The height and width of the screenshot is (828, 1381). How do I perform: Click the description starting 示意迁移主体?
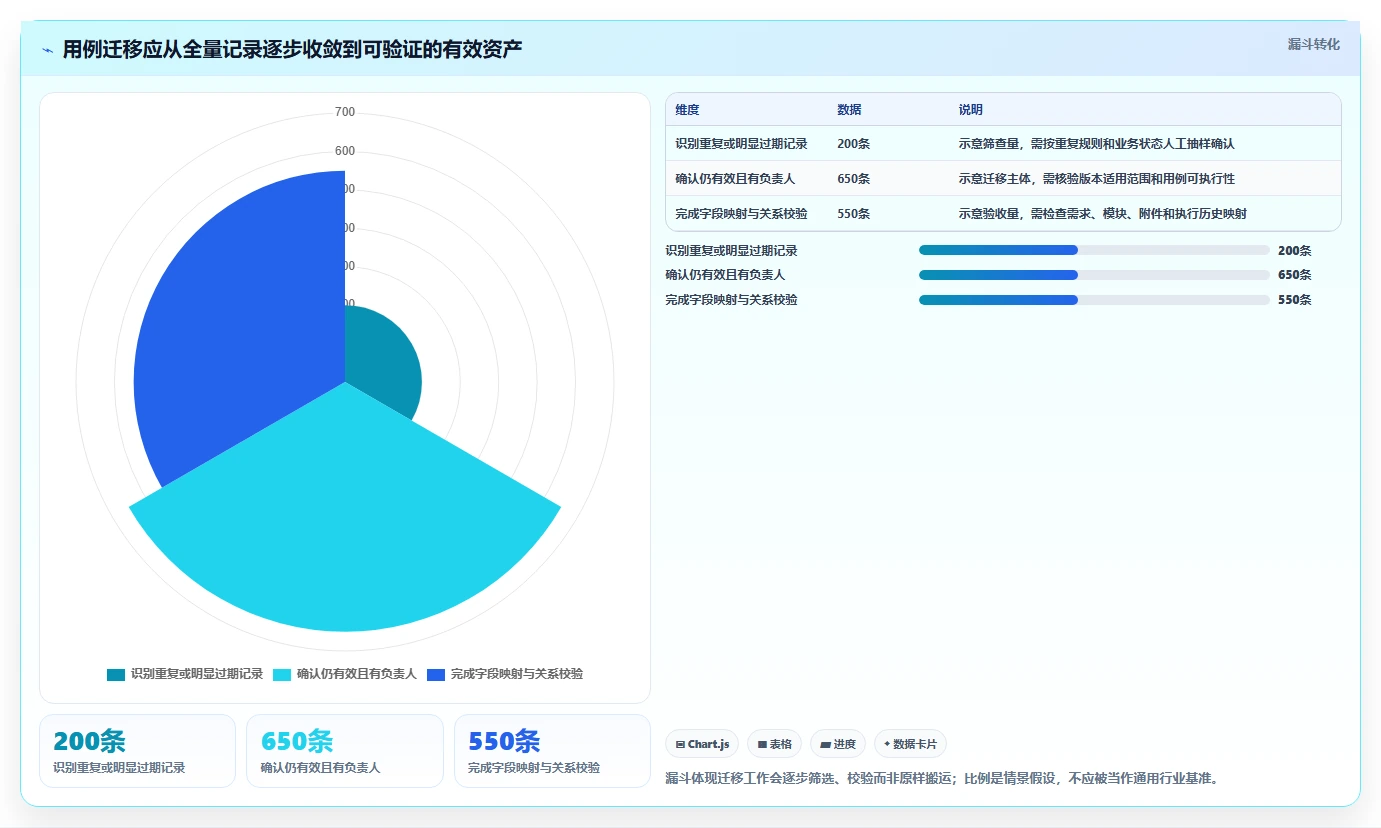(x=1096, y=179)
